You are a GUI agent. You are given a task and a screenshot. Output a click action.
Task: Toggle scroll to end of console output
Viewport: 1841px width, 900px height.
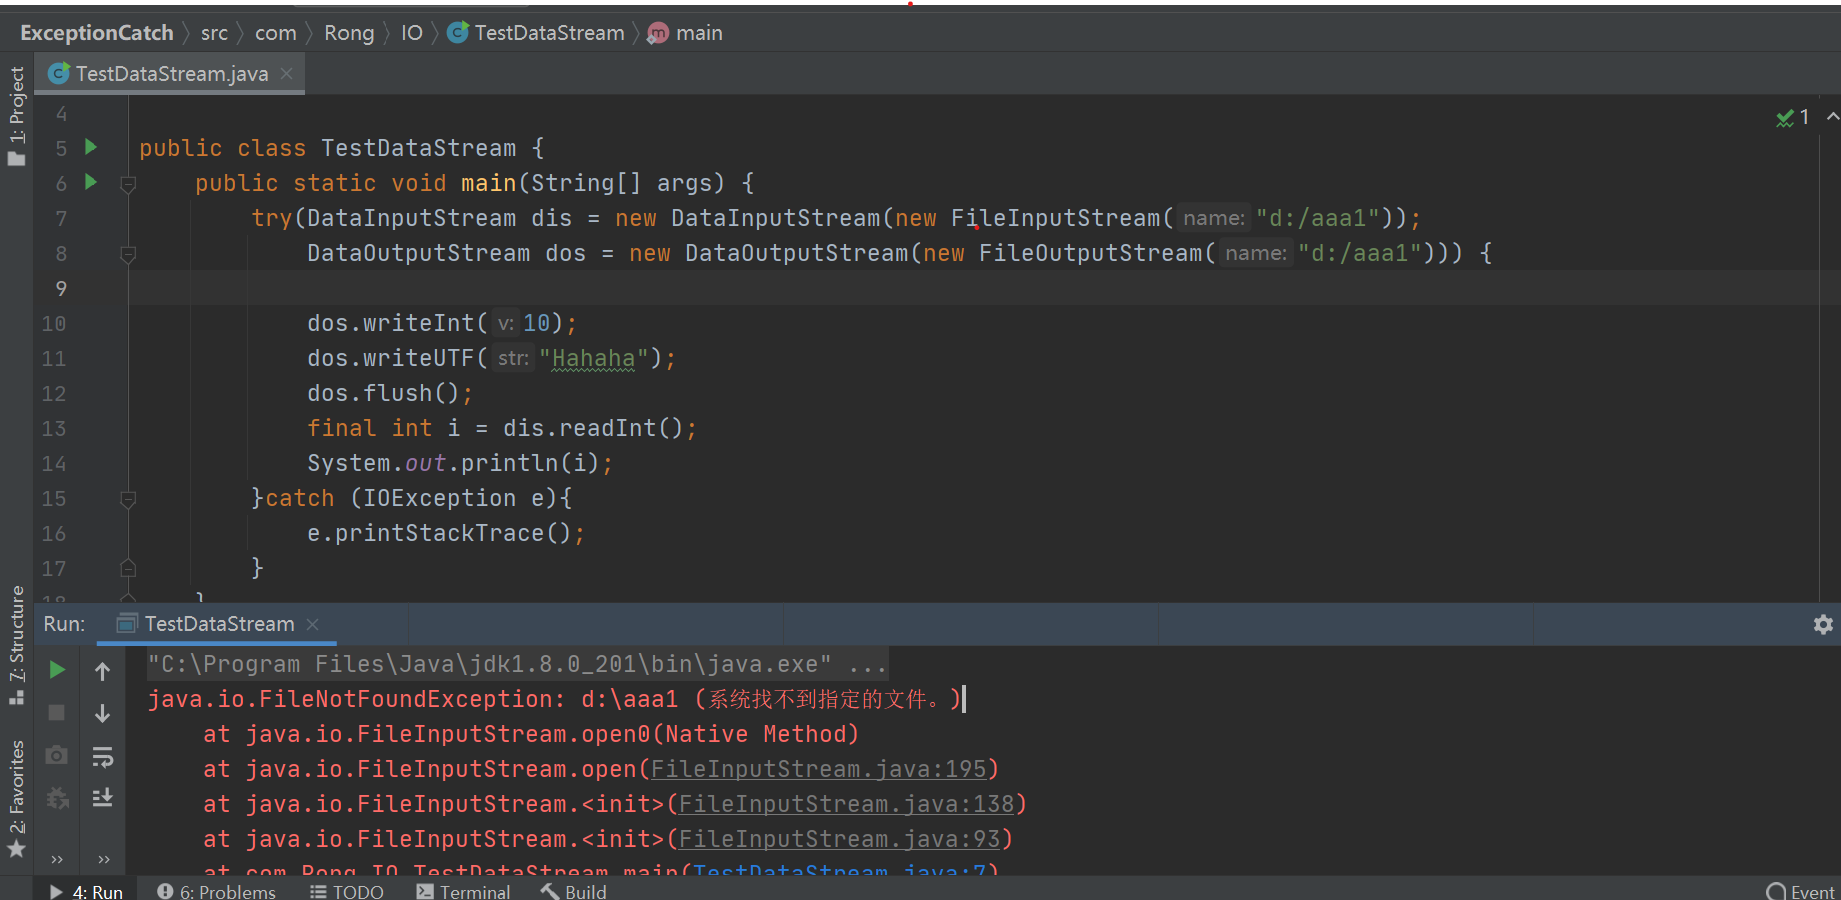tap(102, 798)
